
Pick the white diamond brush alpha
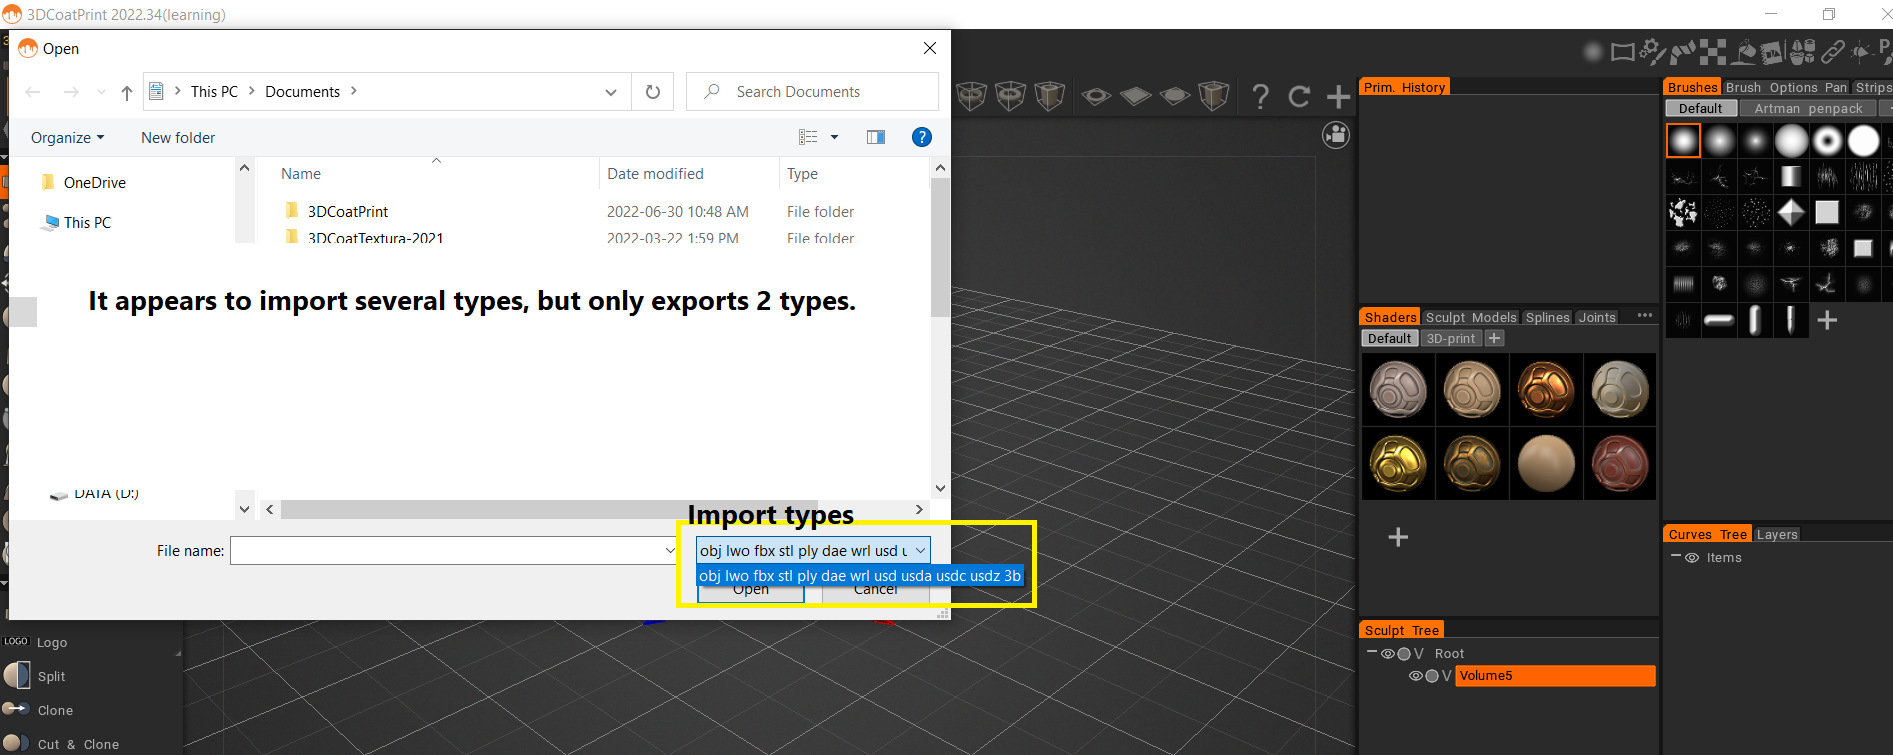[x=1791, y=212]
